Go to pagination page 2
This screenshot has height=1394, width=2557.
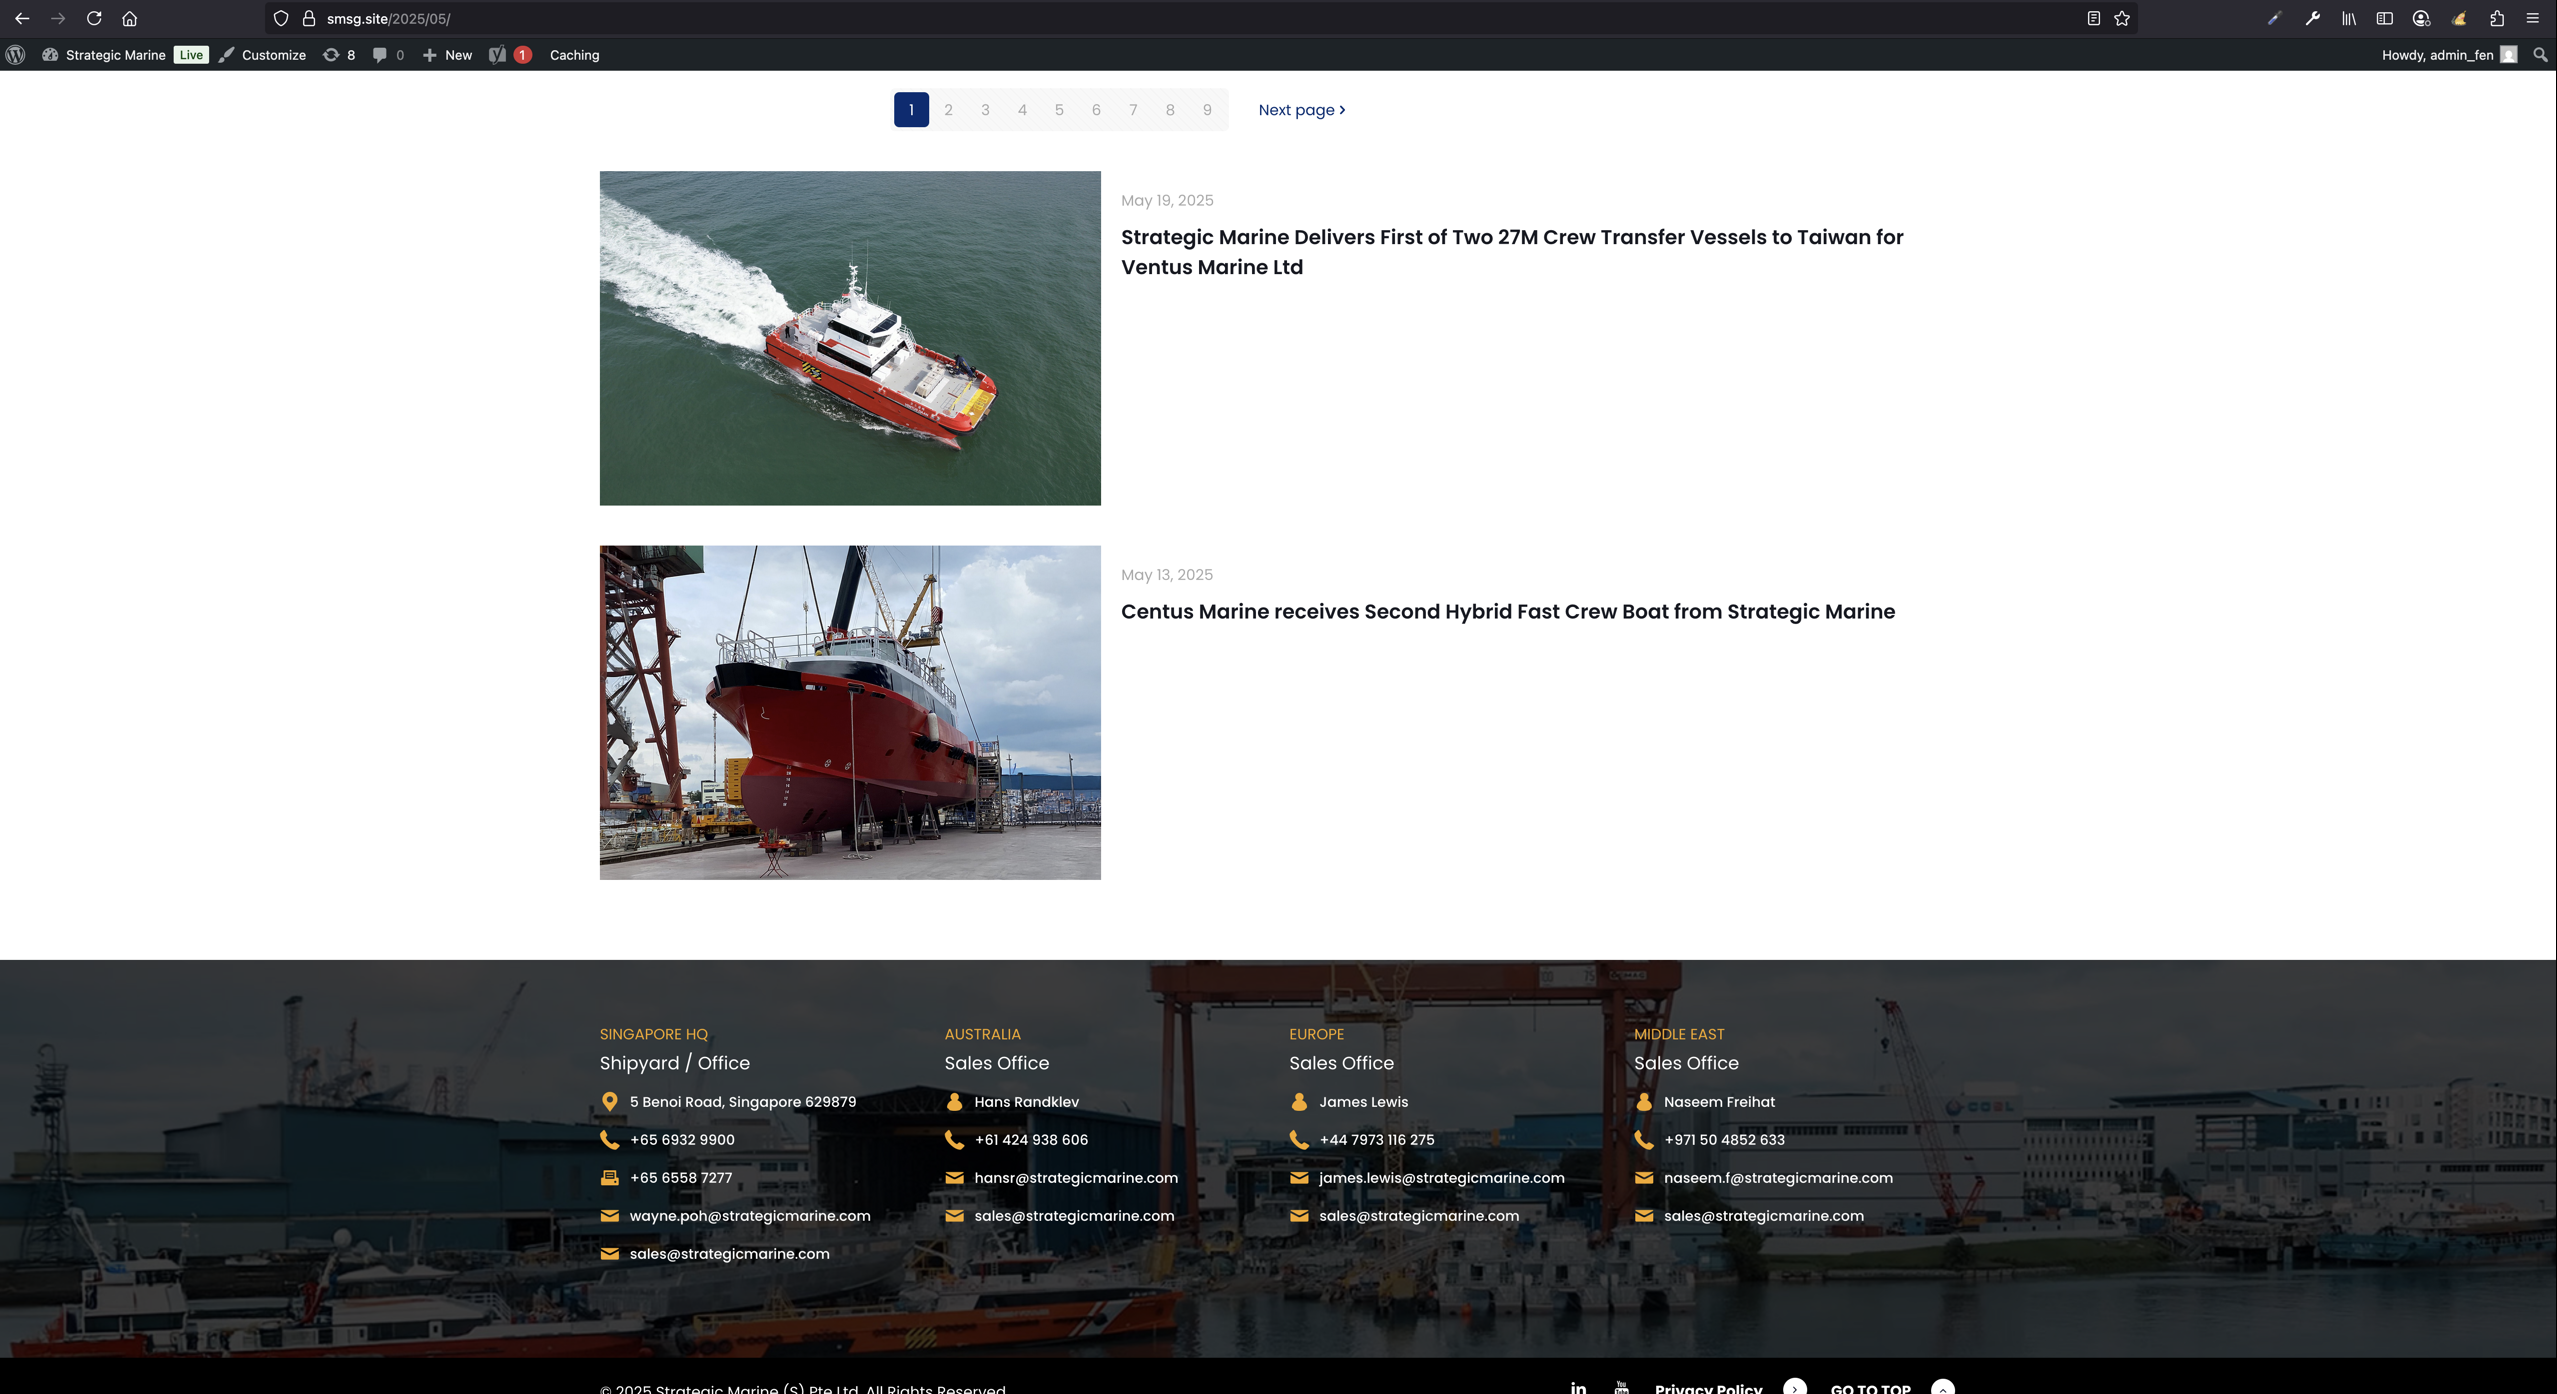click(948, 110)
